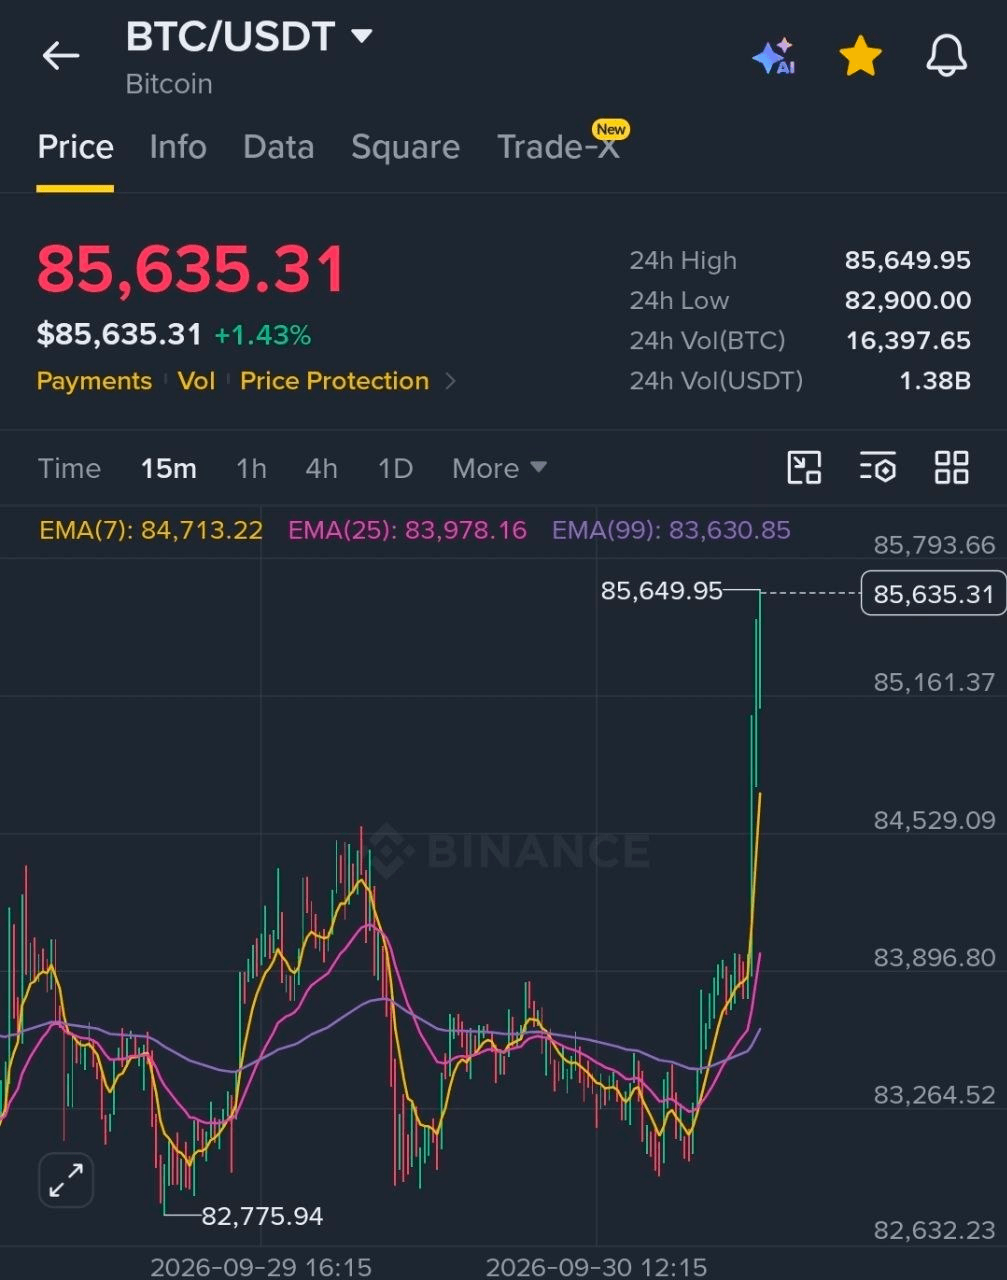The width and height of the screenshot is (1007, 1280).
Task: Switch to the Price tab
Action: [x=75, y=147]
